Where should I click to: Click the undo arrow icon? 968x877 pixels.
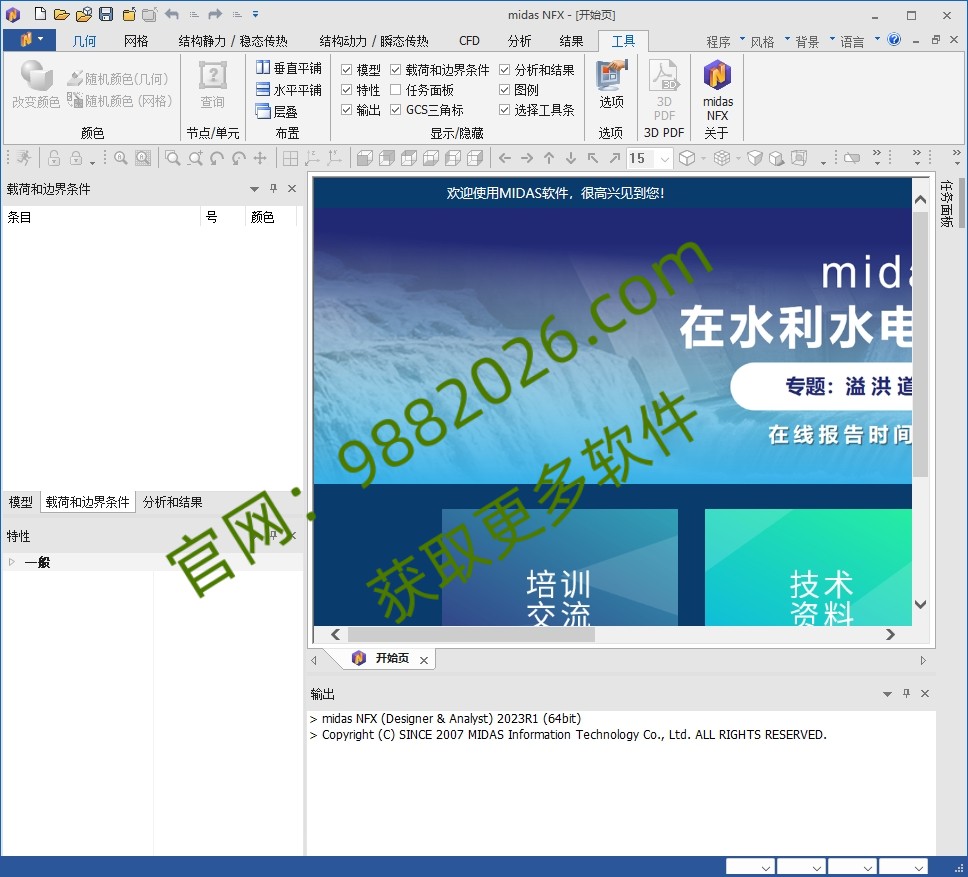(172, 14)
